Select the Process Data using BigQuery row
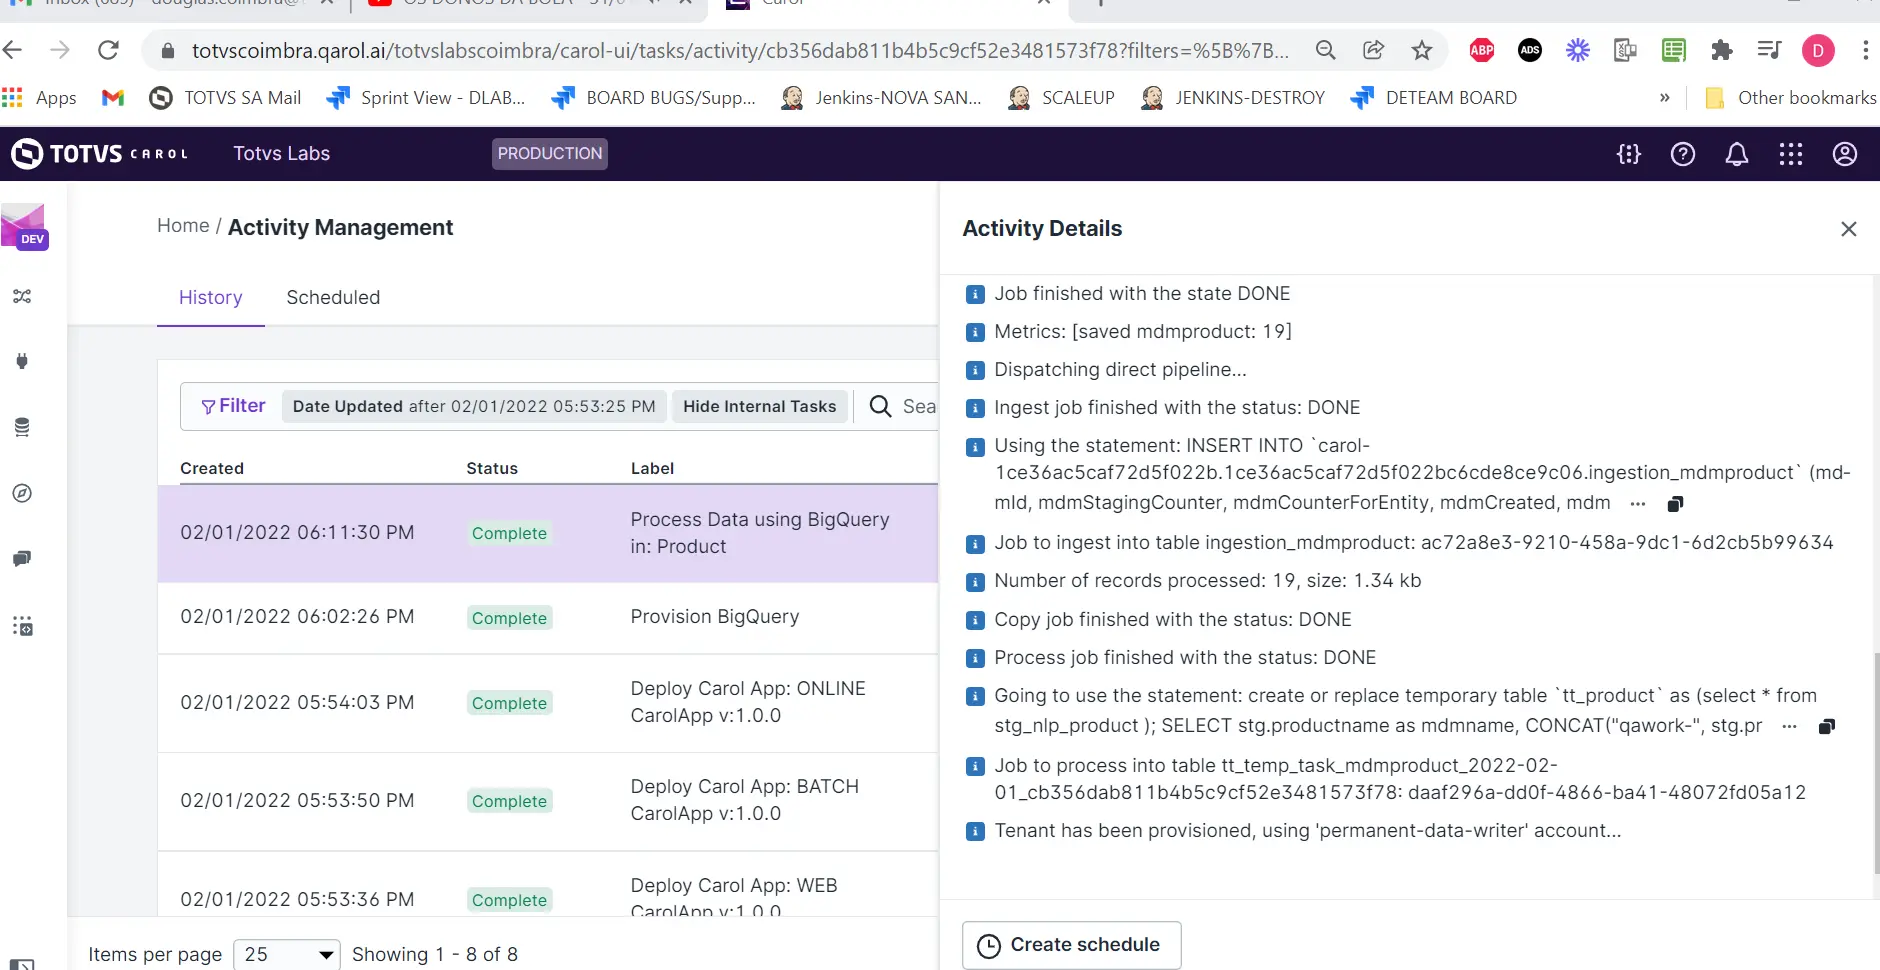1880x970 pixels. [548, 533]
